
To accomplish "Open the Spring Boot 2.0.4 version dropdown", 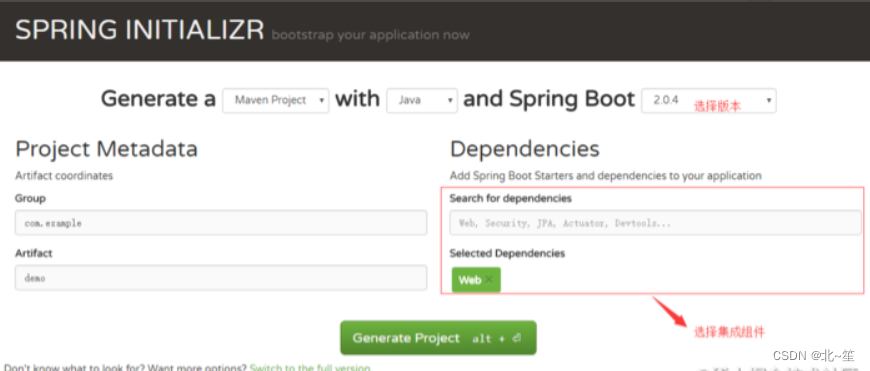I will (x=709, y=100).
